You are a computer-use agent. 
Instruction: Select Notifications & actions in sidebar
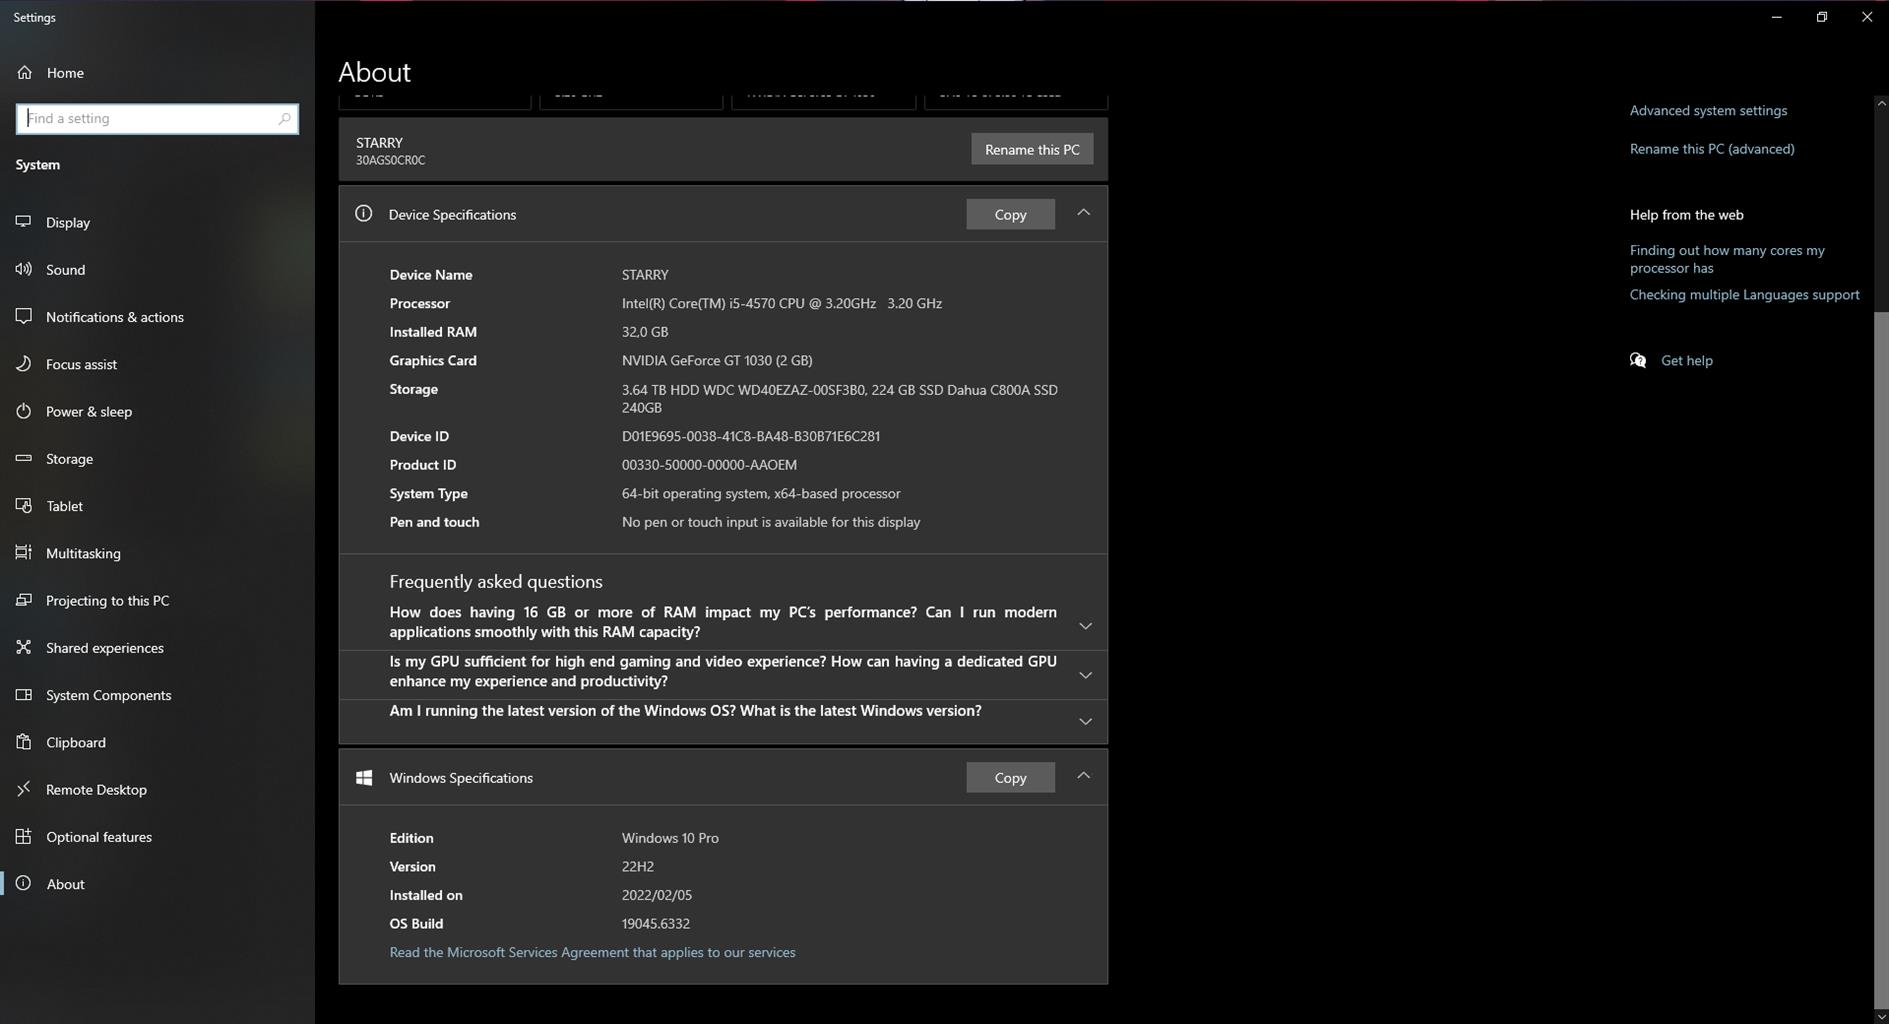[114, 317]
